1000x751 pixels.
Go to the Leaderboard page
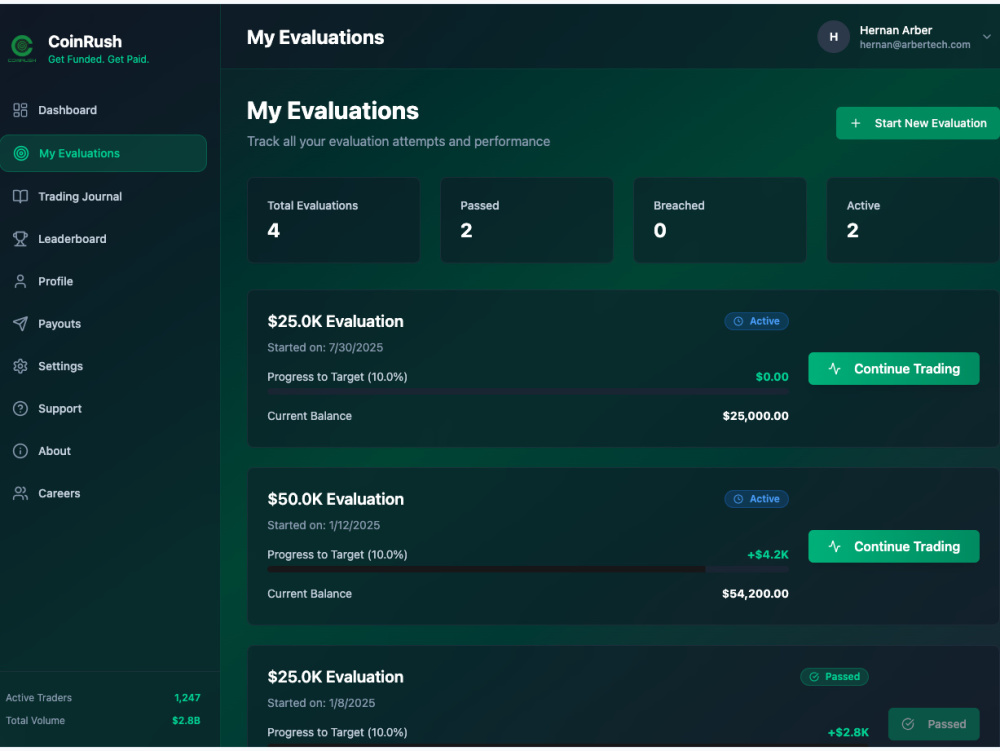[x=103, y=239]
